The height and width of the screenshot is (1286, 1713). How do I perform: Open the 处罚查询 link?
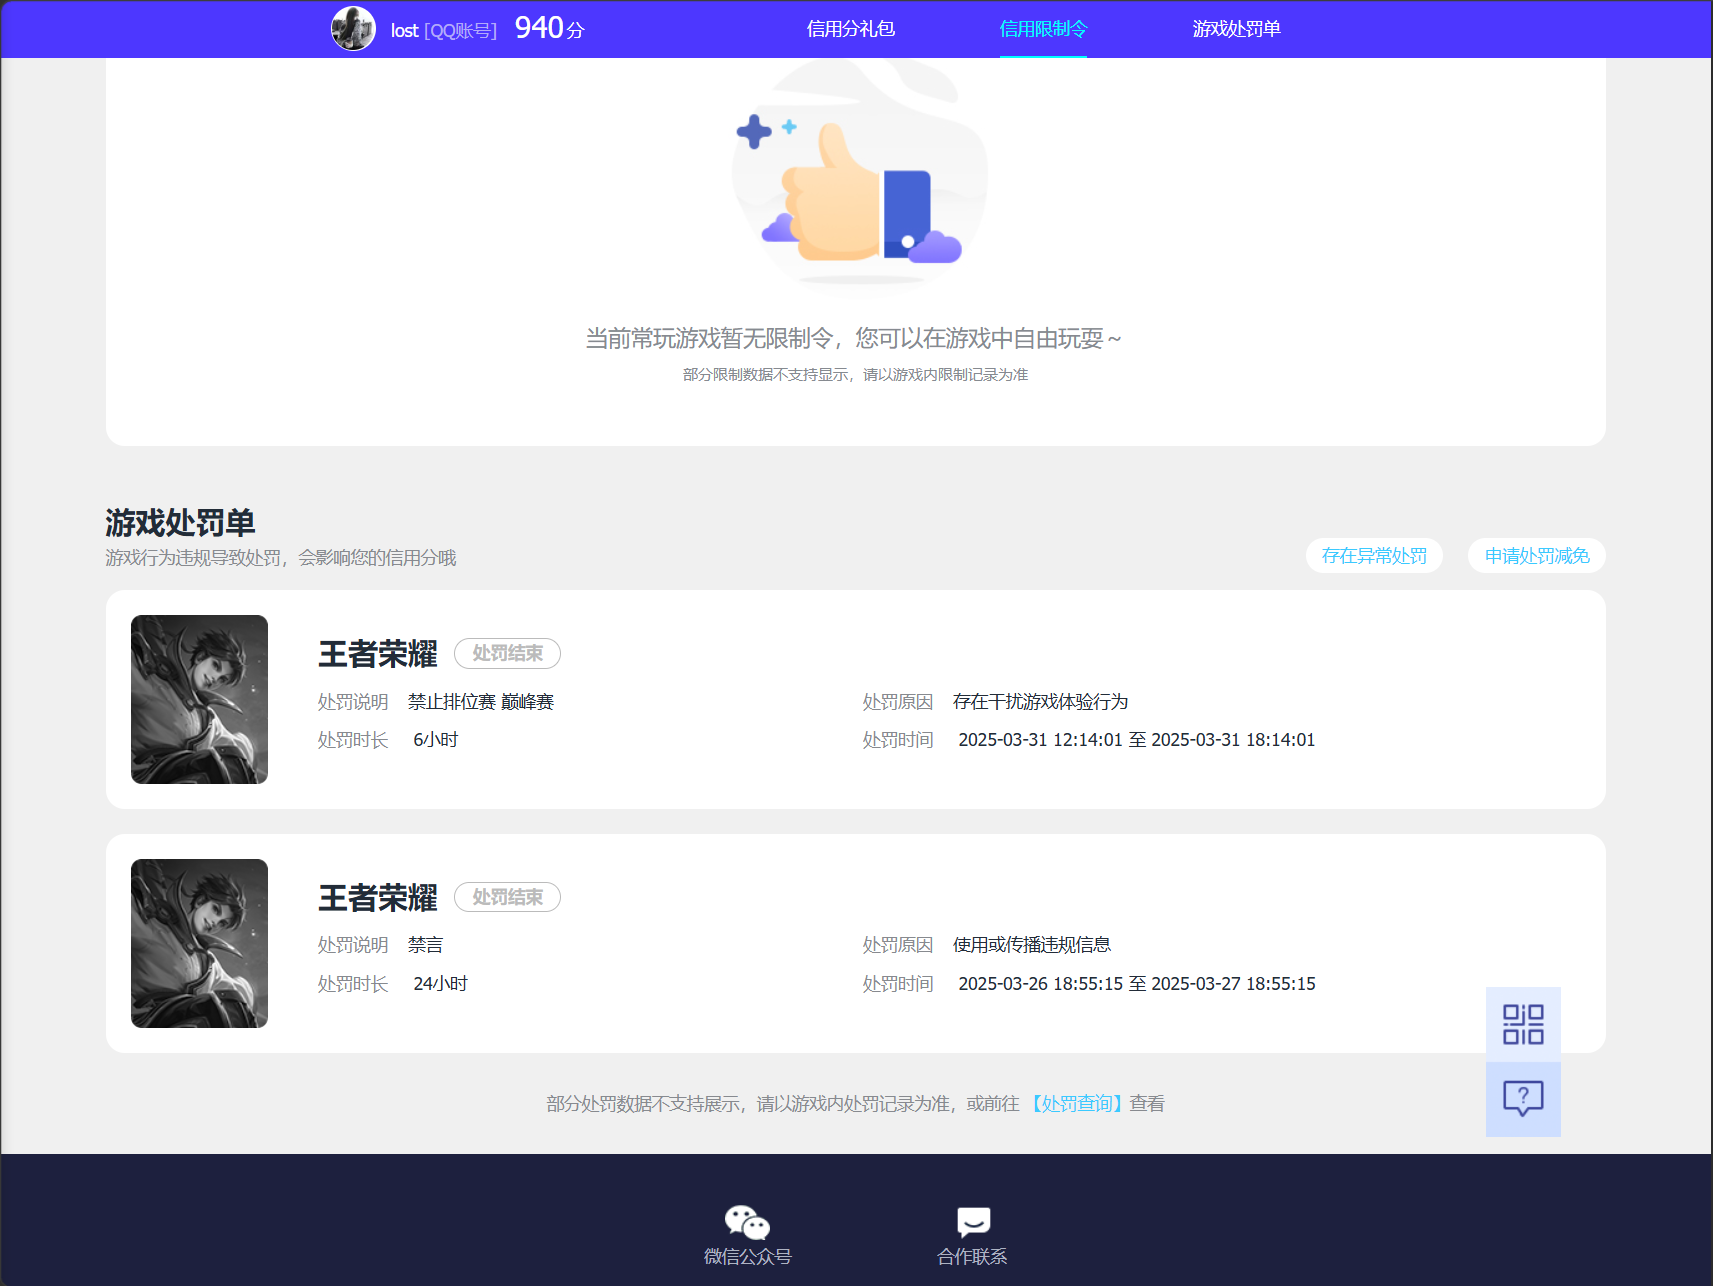pos(1076,1104)
